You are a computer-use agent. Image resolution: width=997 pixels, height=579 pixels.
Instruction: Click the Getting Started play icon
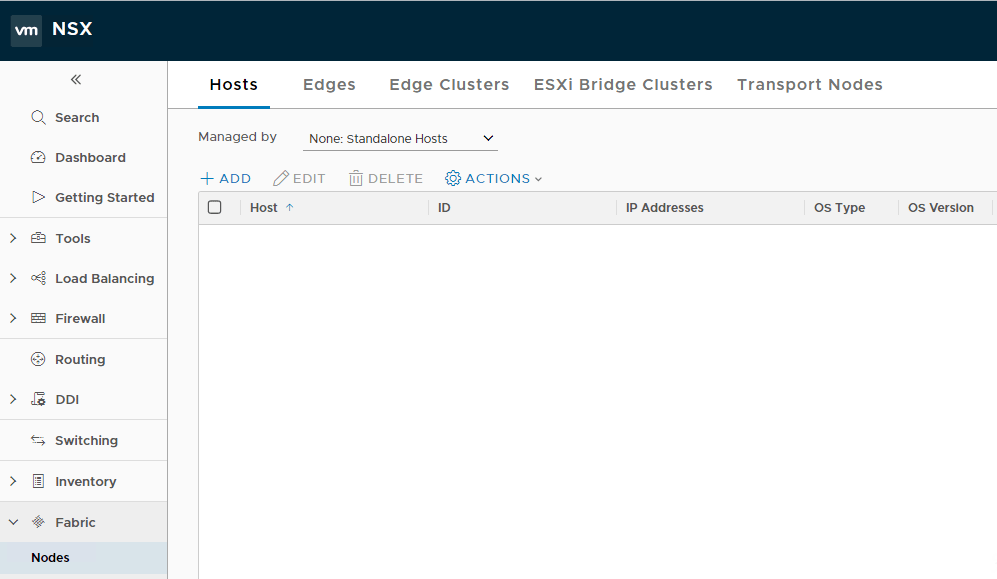click(x=38, y=197)
